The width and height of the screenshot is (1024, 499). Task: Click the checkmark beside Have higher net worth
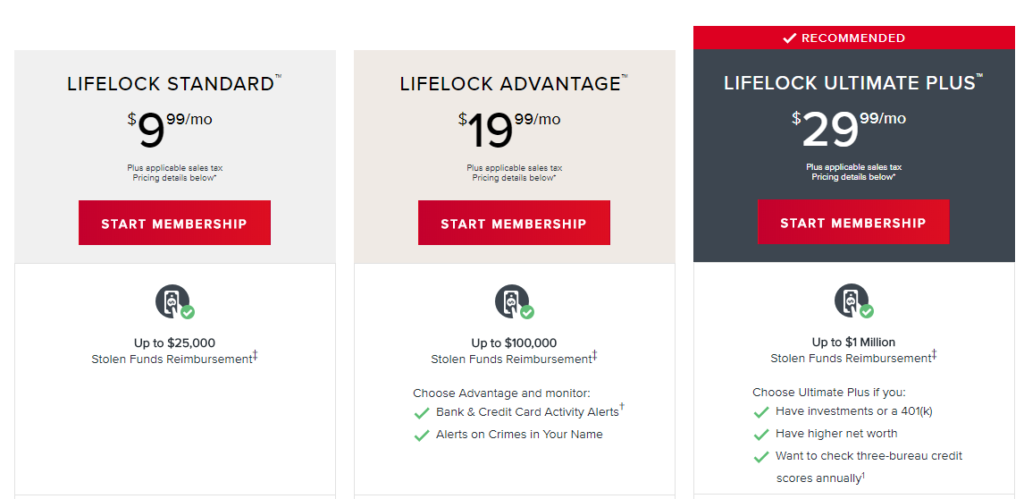point(761,434)
